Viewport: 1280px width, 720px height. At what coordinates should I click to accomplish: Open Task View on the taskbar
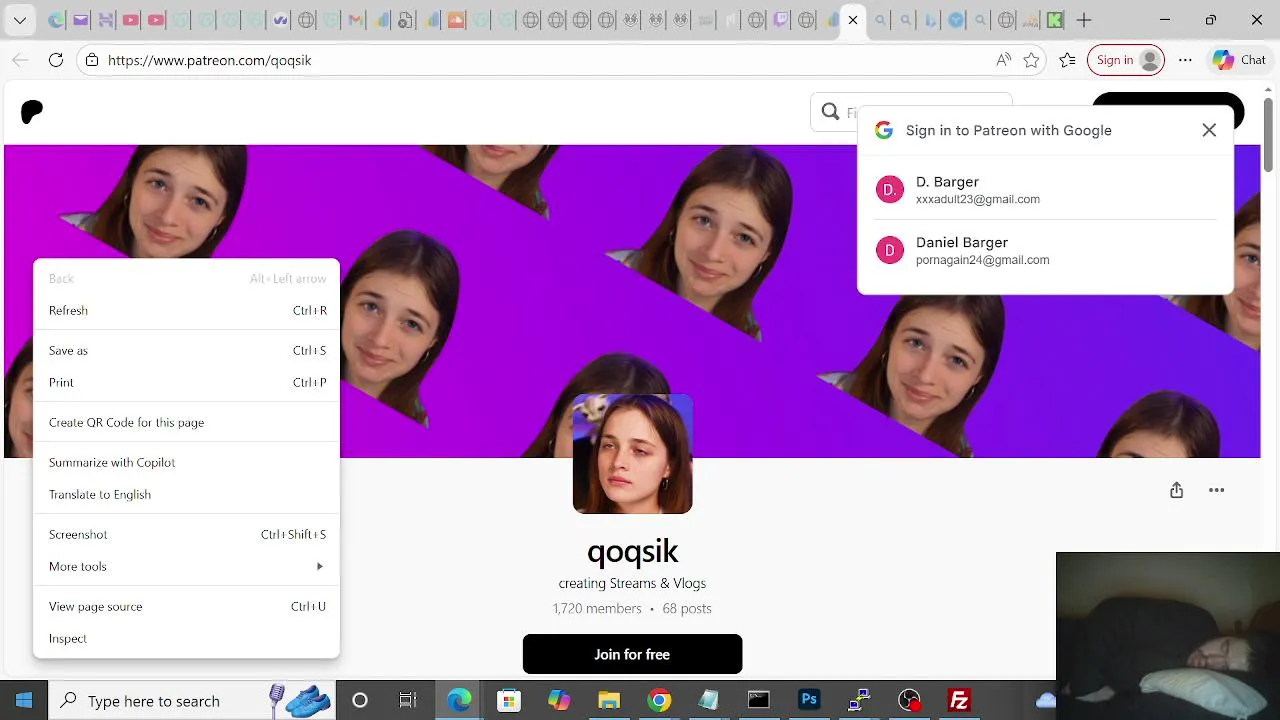408,700
